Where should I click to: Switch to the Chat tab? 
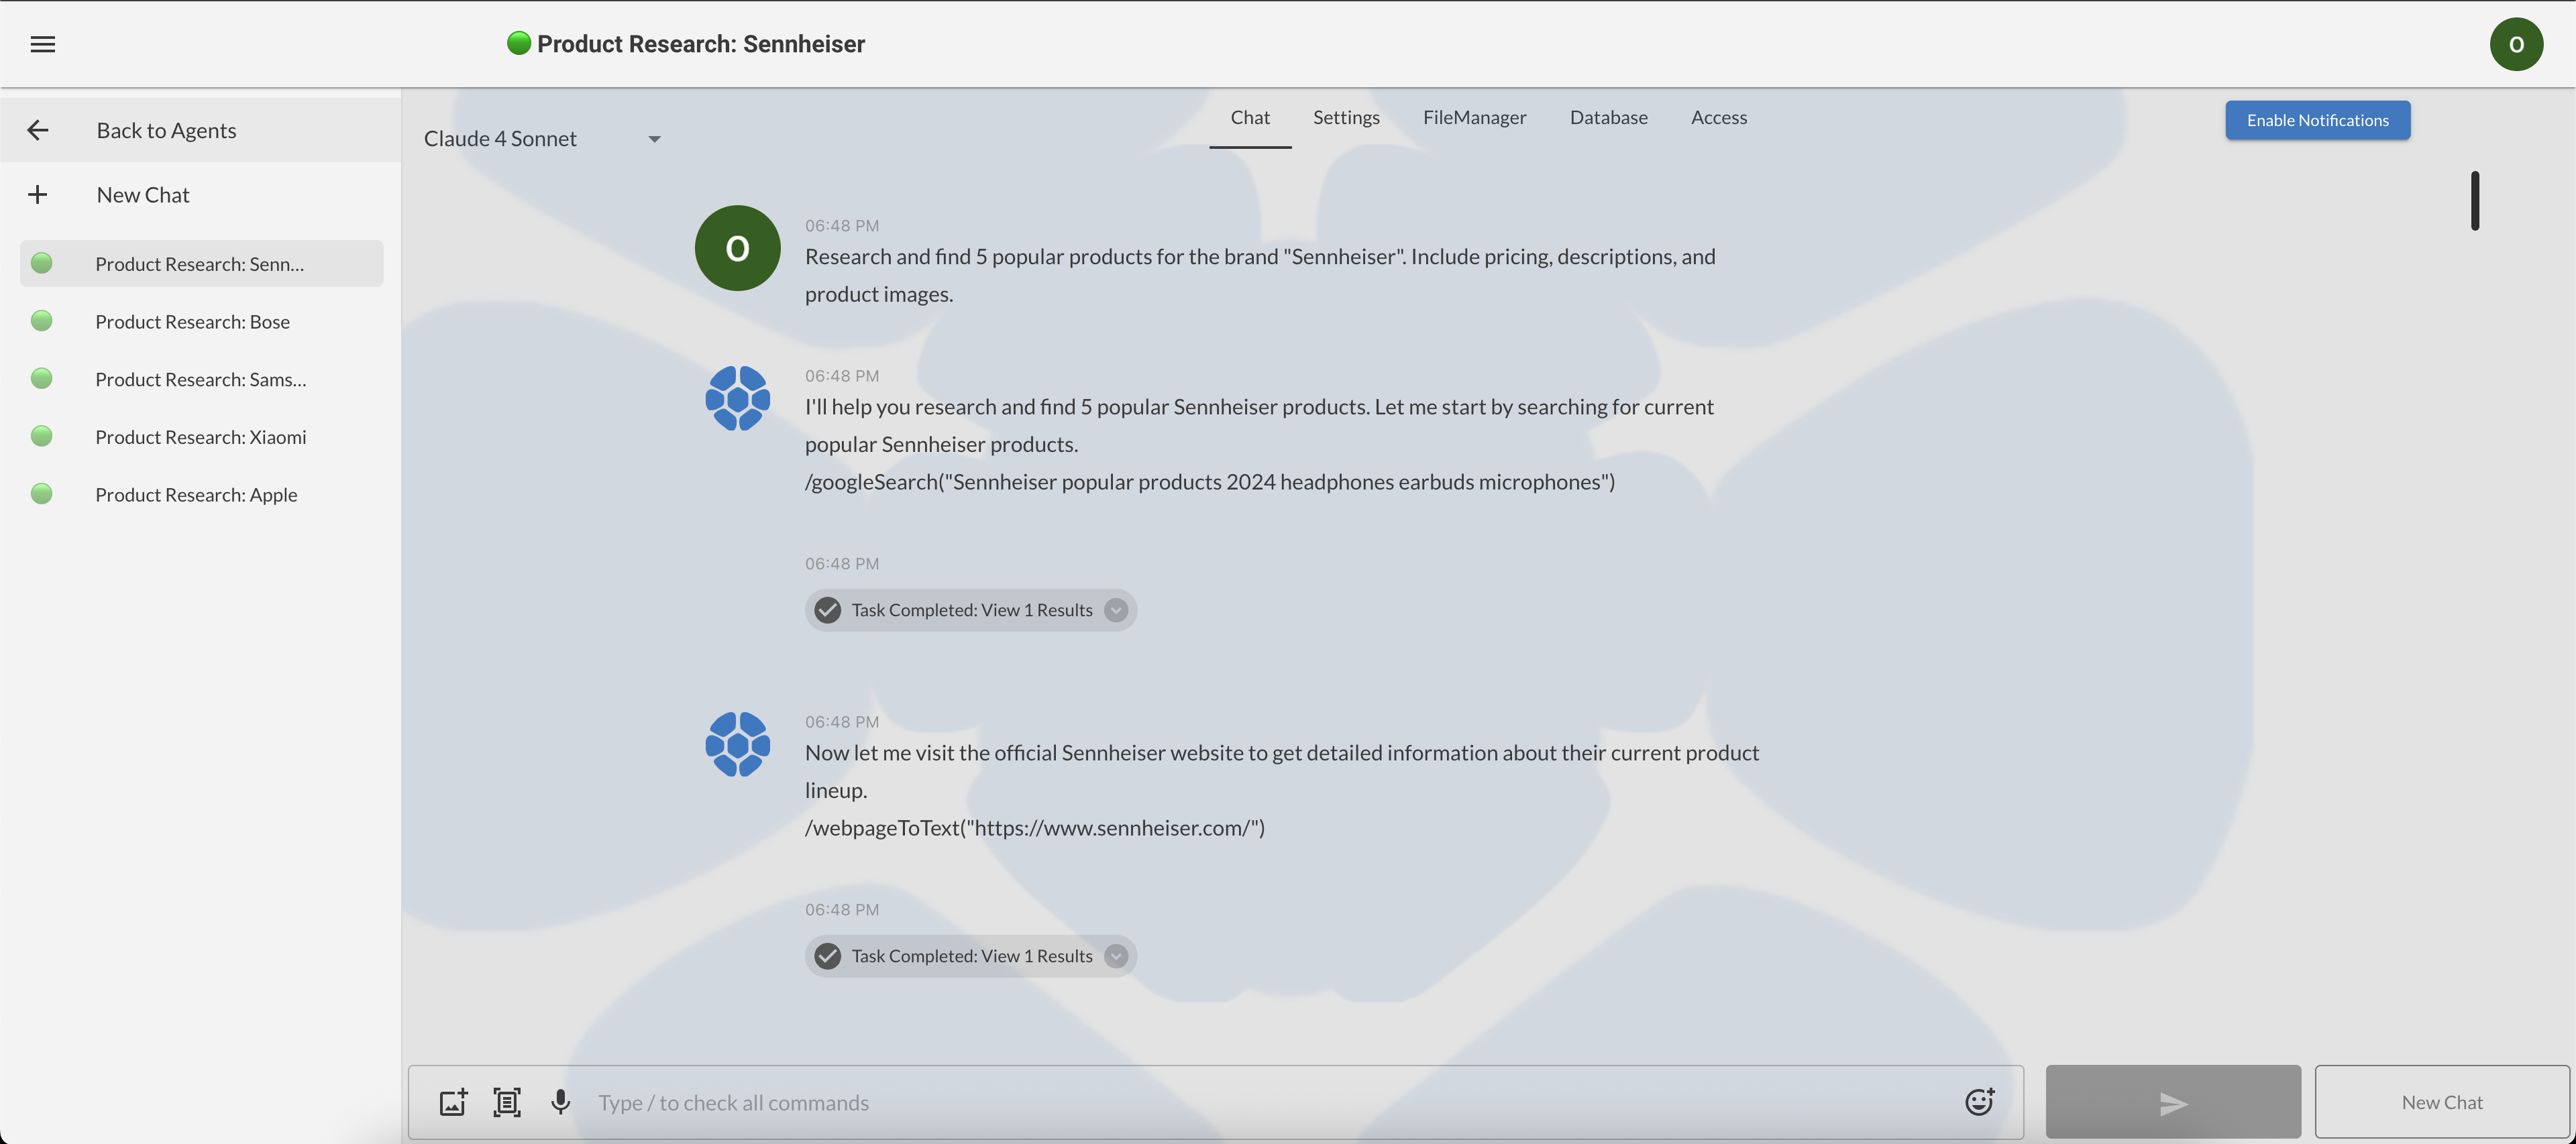(x=1250, y=118)
